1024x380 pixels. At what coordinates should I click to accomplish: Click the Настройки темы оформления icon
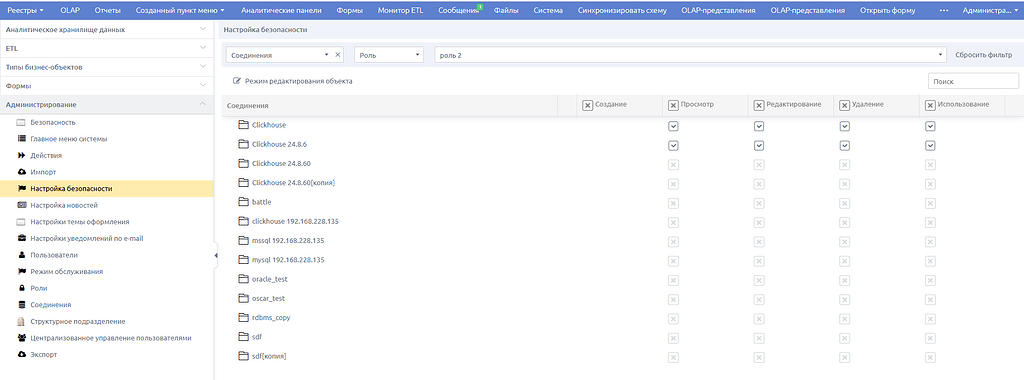pyautogui.click(x=22, y=222)
